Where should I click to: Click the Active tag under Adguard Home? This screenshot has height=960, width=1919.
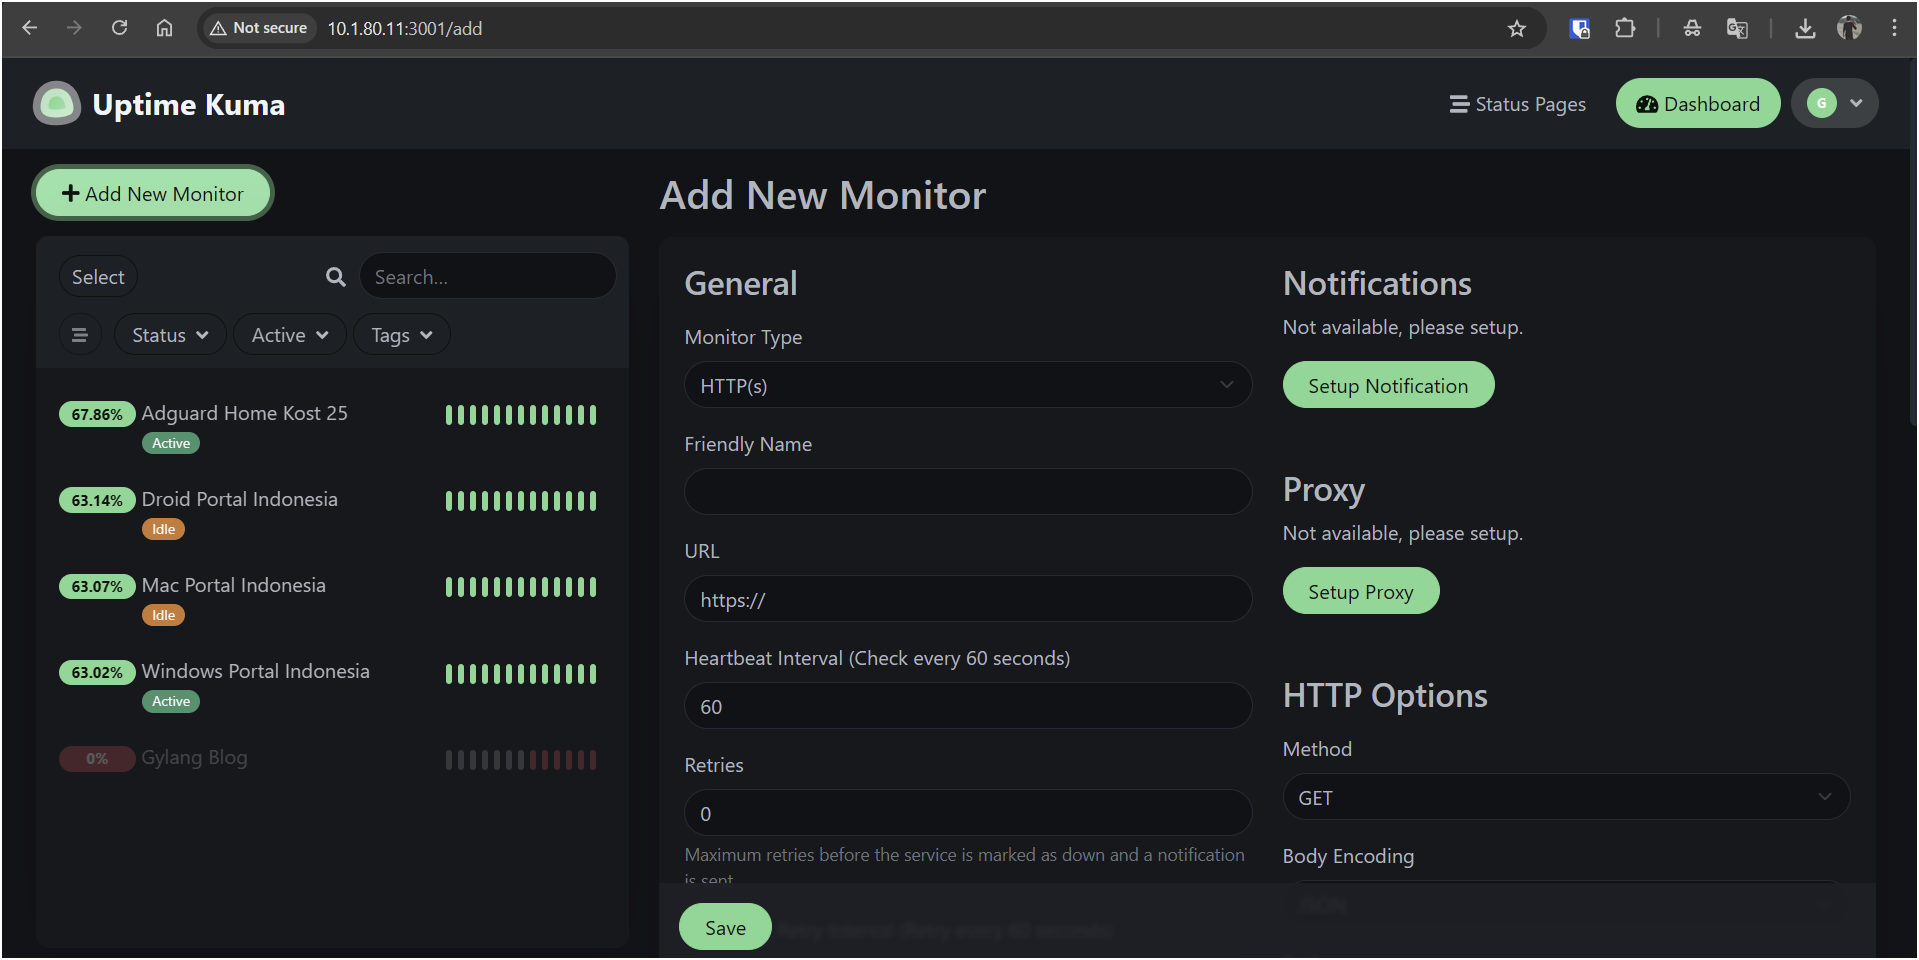pos(171,443)
